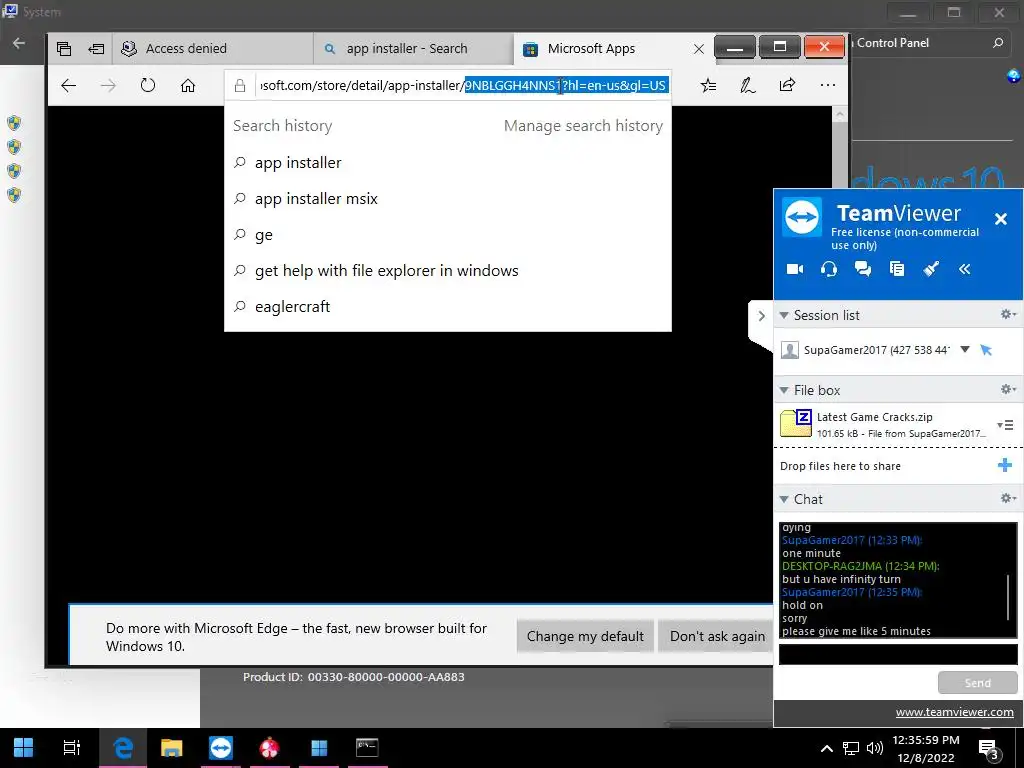This screenshot has width=1024, height=768.
Task: Open Latest Game Cracks.zip file options menu
Action: (x=1005, y=425)
